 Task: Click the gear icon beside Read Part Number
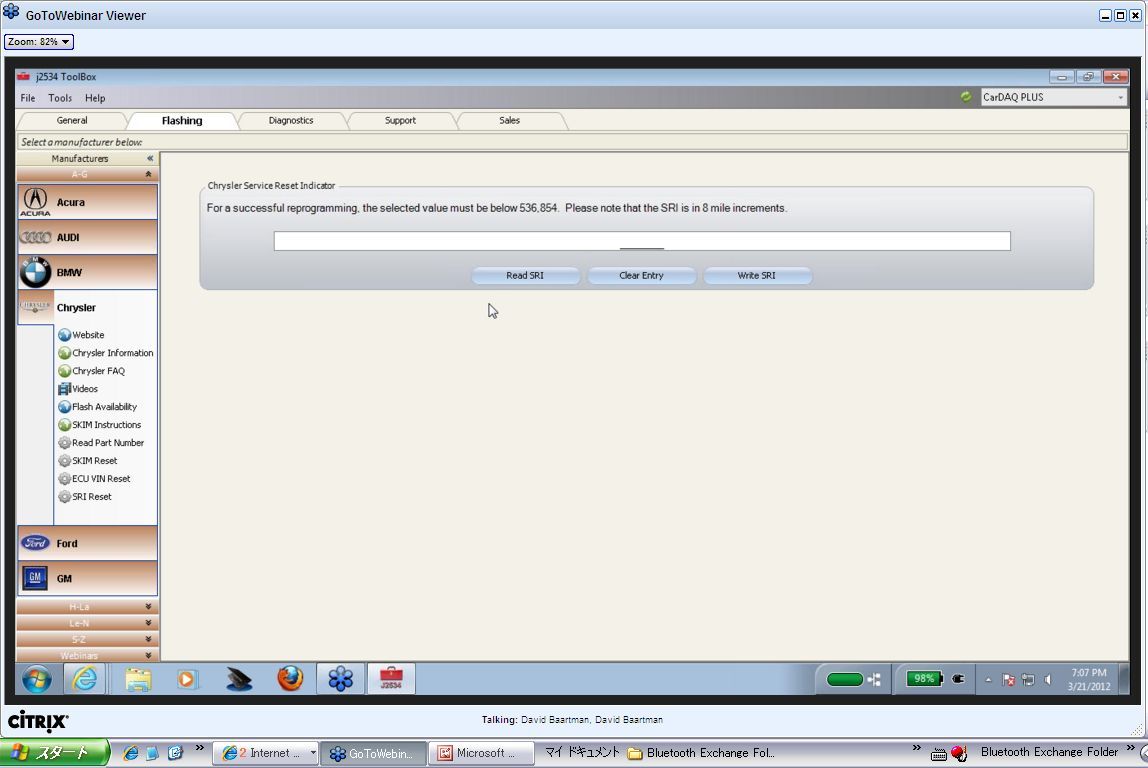point(64,442)
